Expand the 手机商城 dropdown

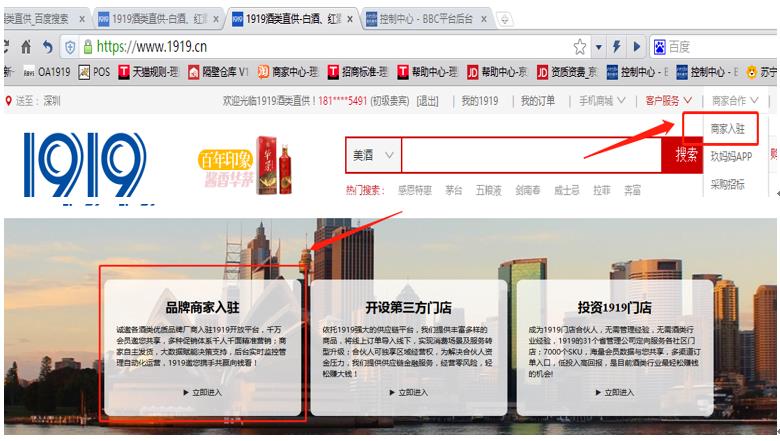coord(602,101)
